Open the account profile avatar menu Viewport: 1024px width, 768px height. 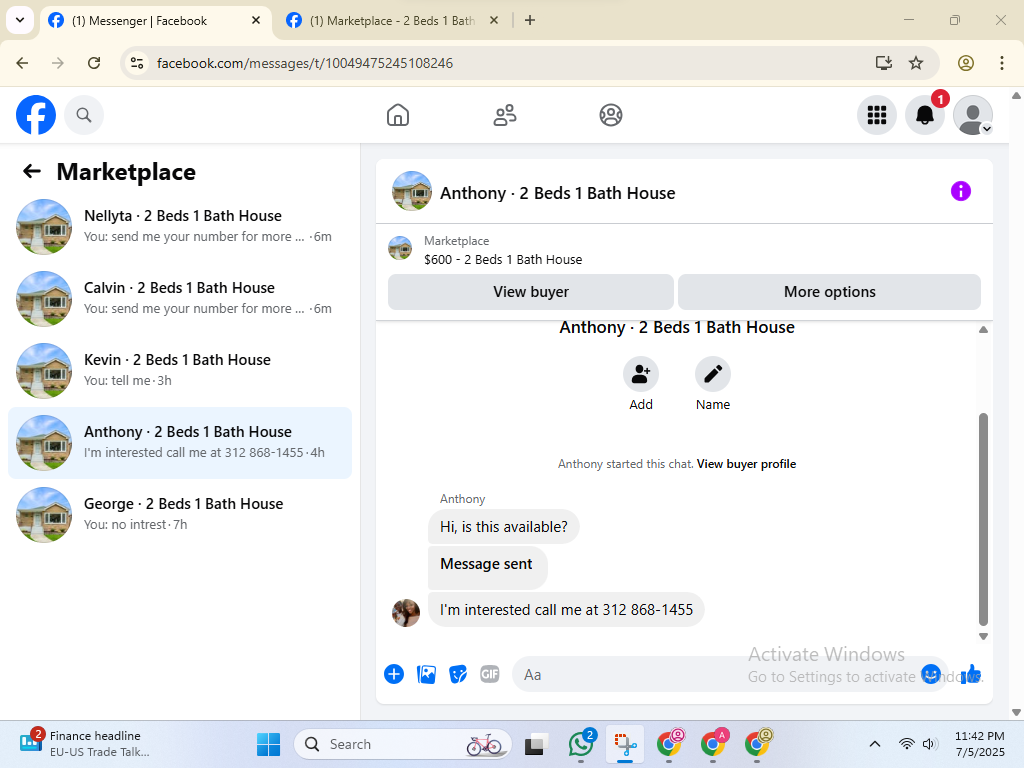[x=973, y=115]
